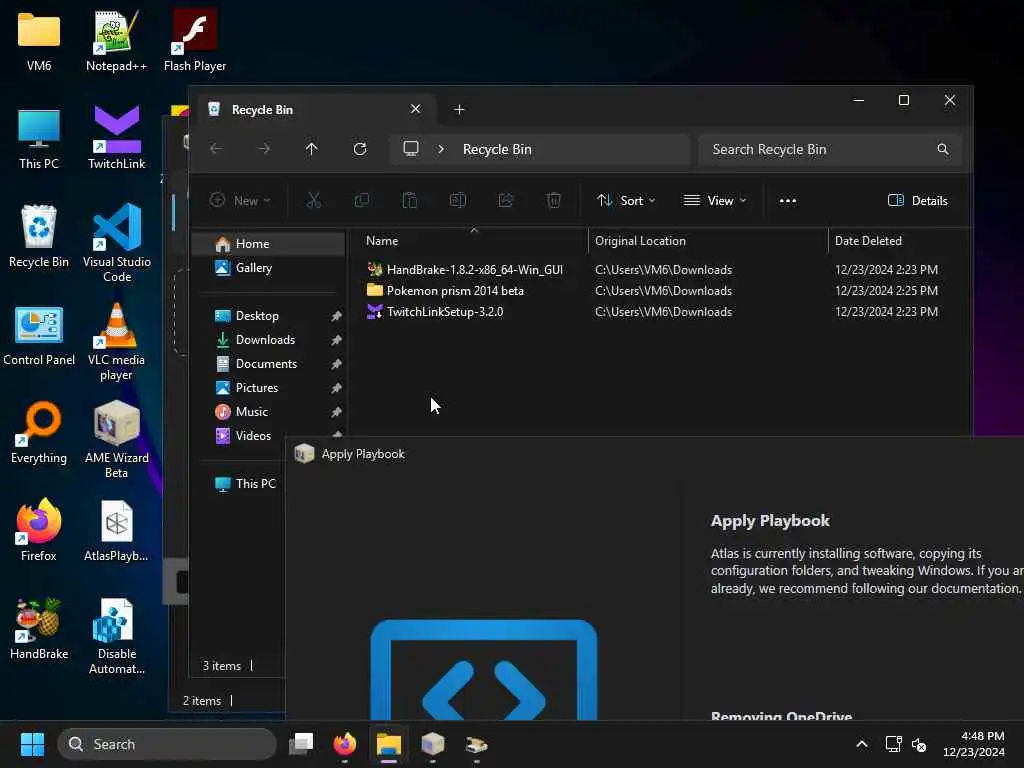Launch AME Wizard Beta desktop icon
This screenshot has width=1024, height=768.
[x=116, y=440]
